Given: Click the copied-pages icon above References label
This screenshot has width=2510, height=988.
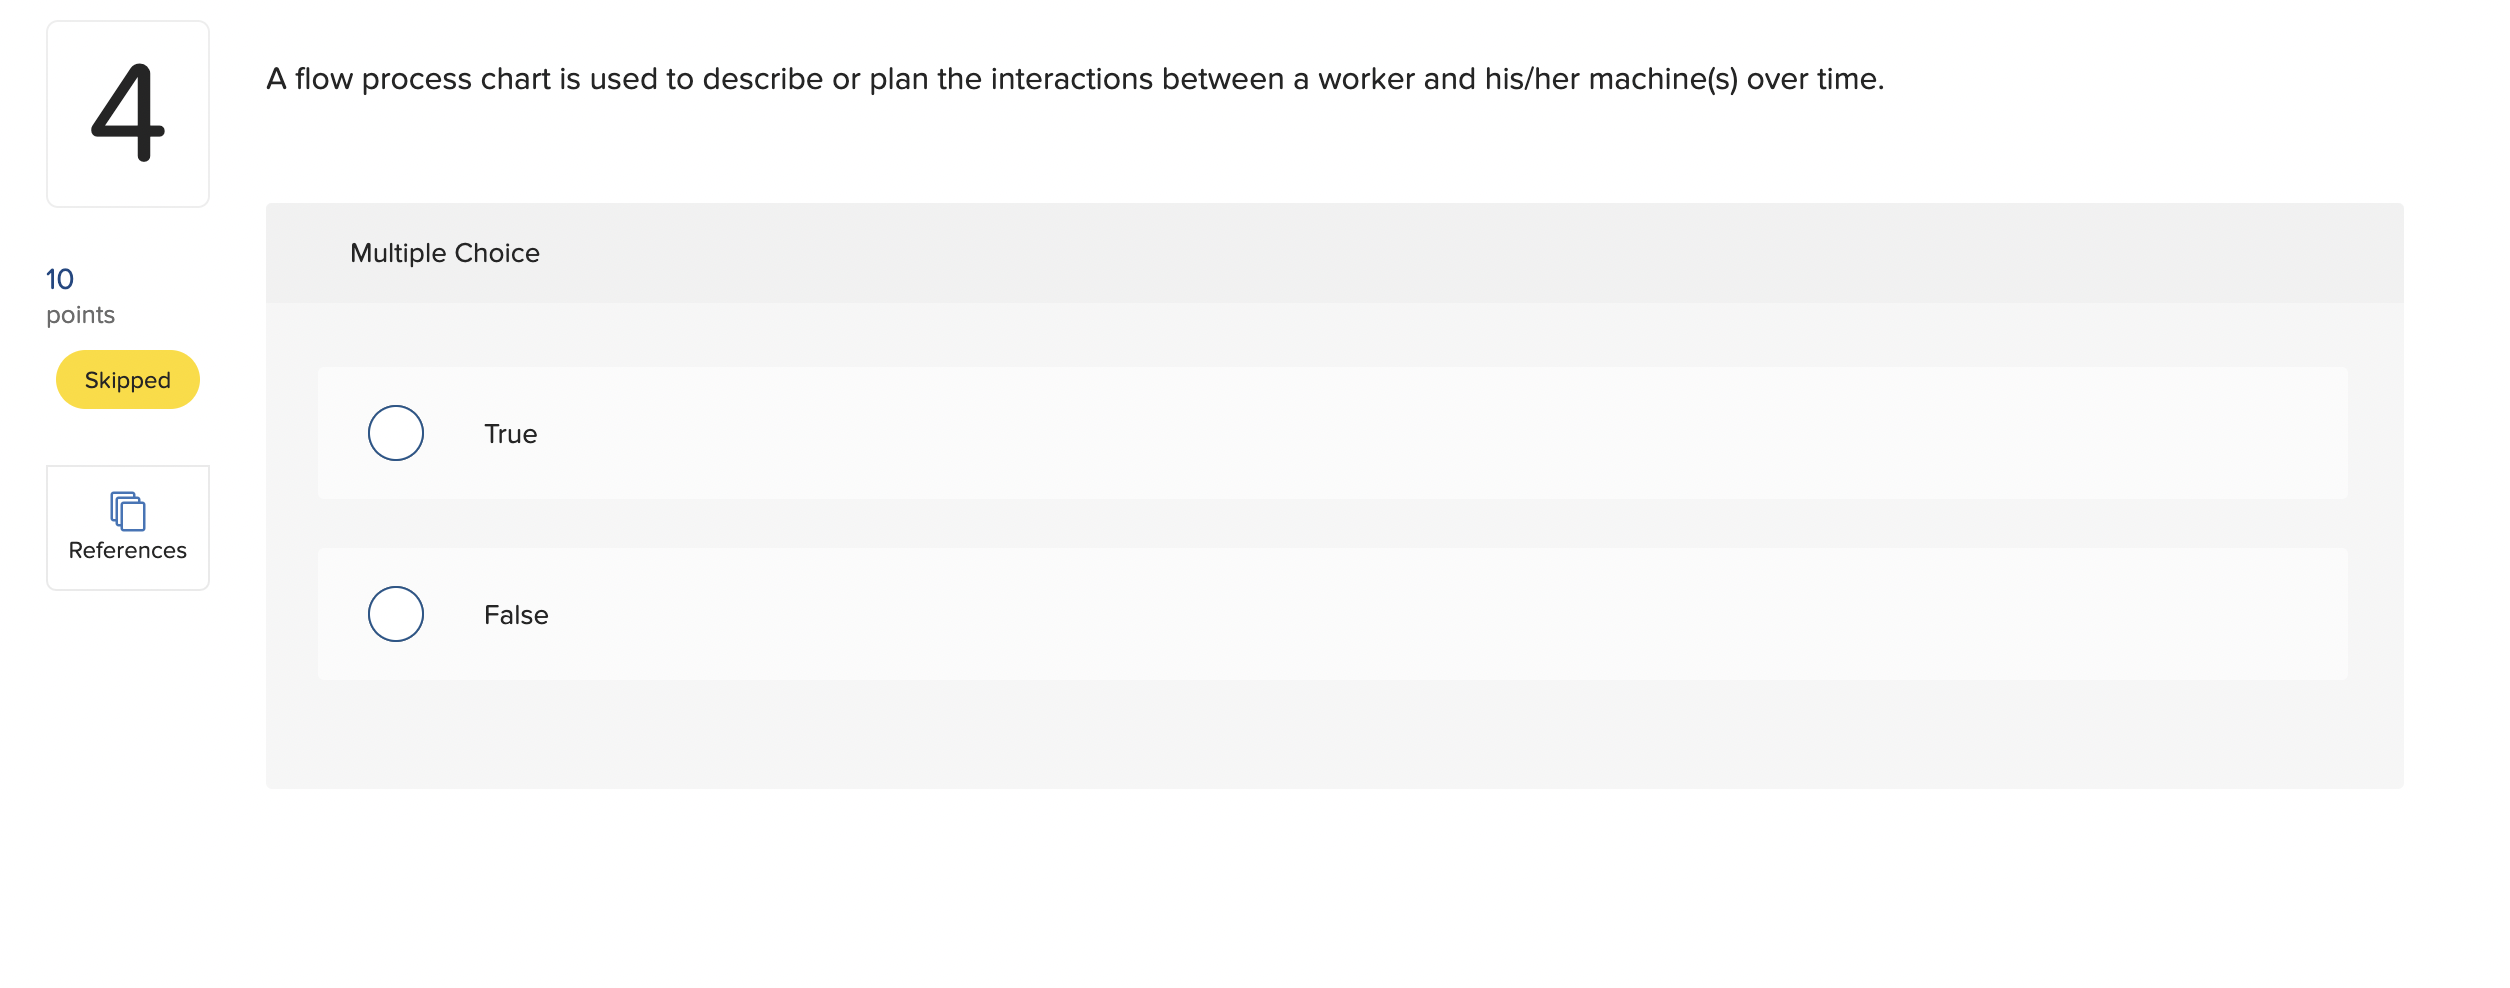Looking at the screenshot, I should [127, 513].
